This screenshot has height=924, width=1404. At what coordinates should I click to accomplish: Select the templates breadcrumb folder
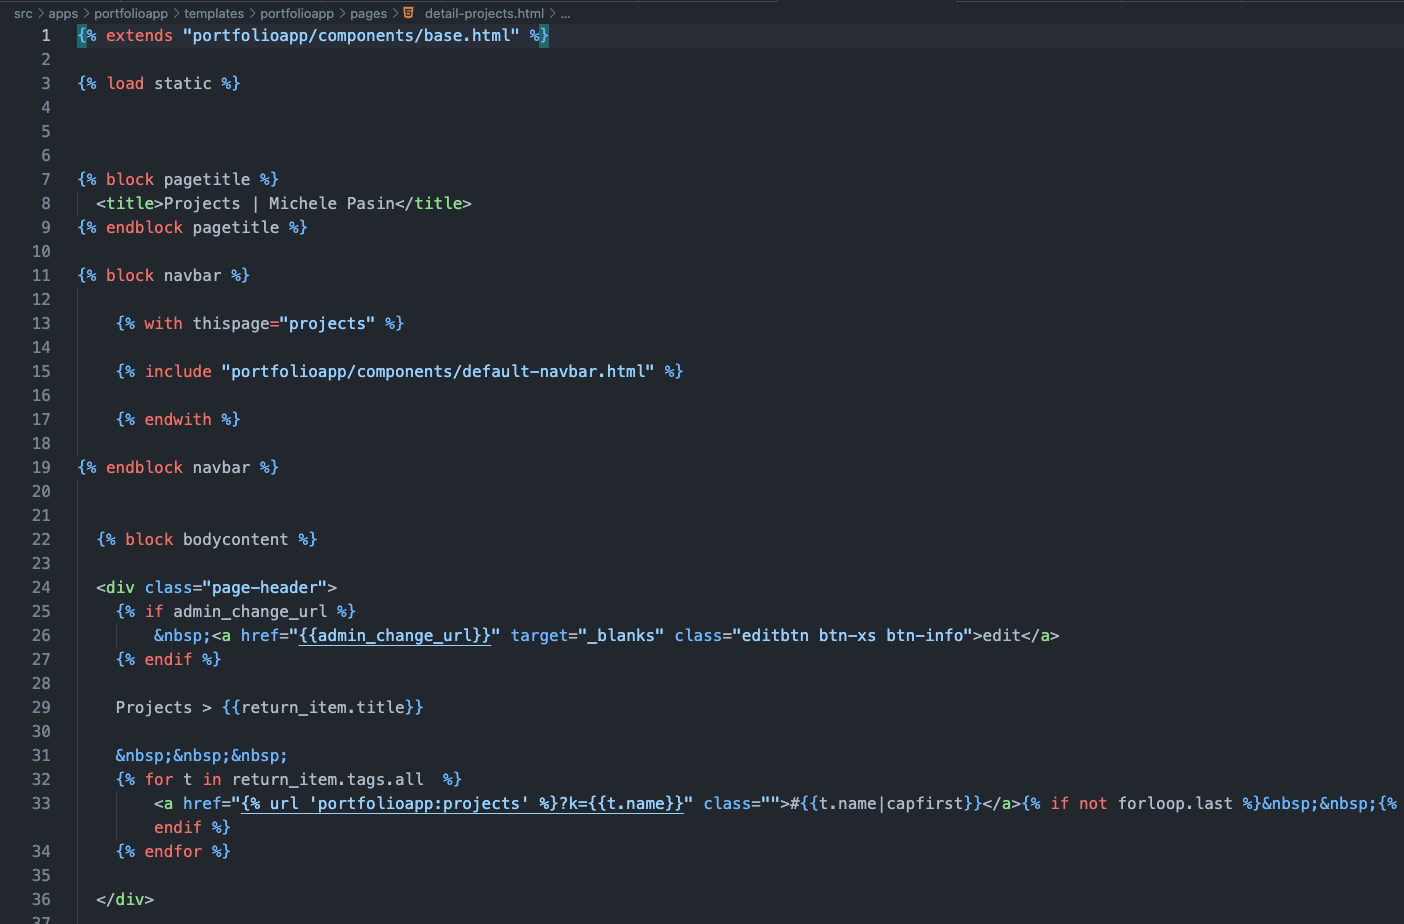(x=214, y=13)
